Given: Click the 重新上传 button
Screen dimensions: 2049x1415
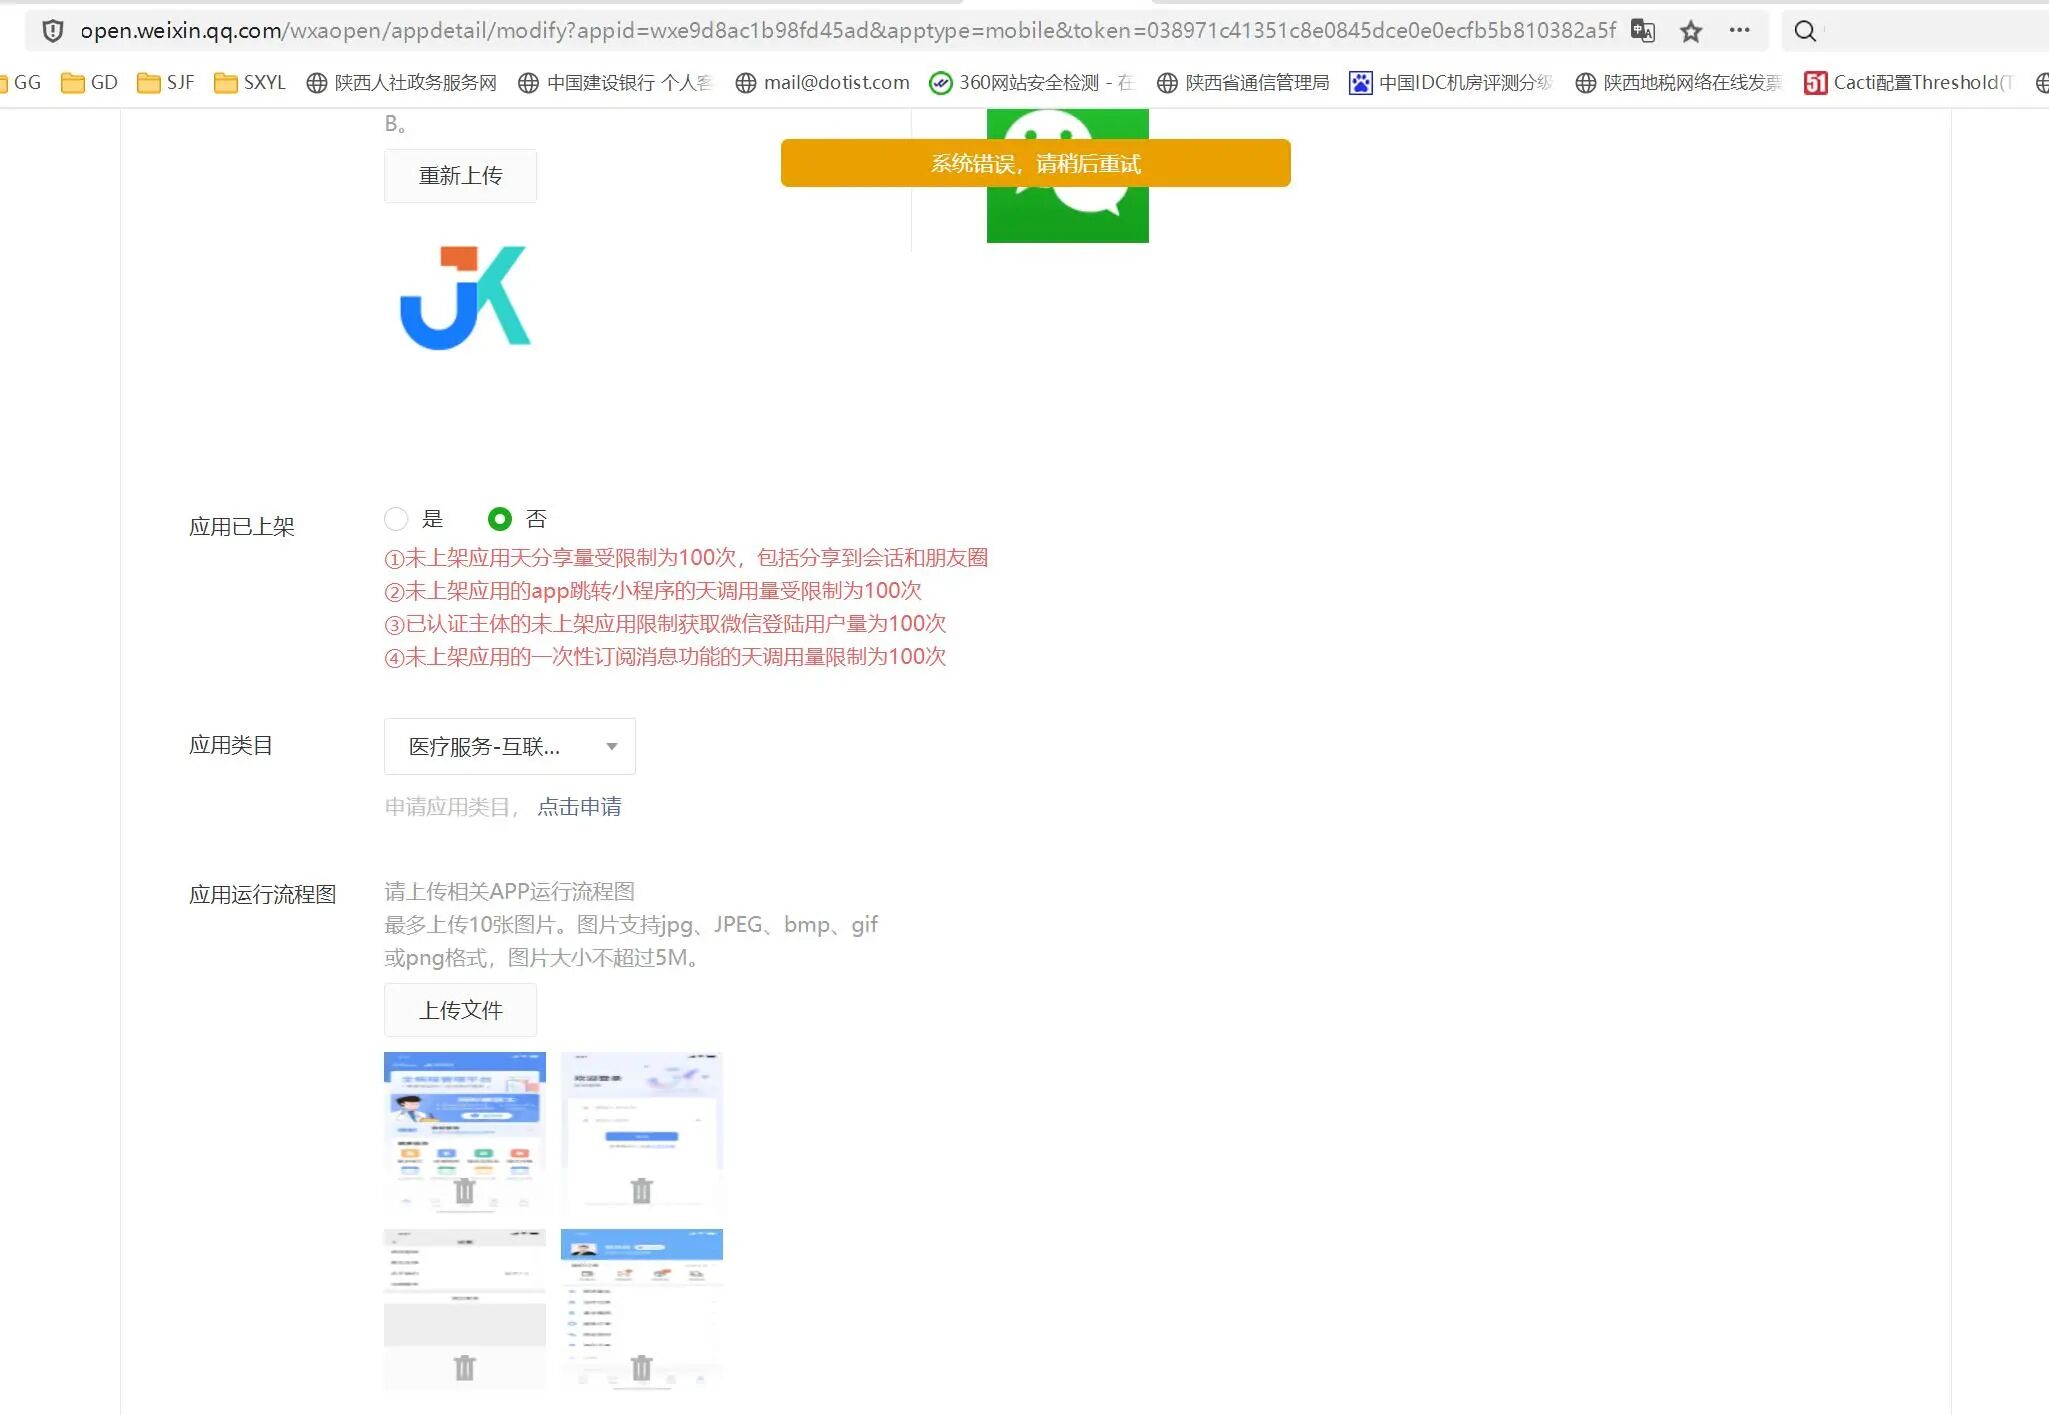Looking at the screenshot, I should pyautogui.click(x=460, y=176).
